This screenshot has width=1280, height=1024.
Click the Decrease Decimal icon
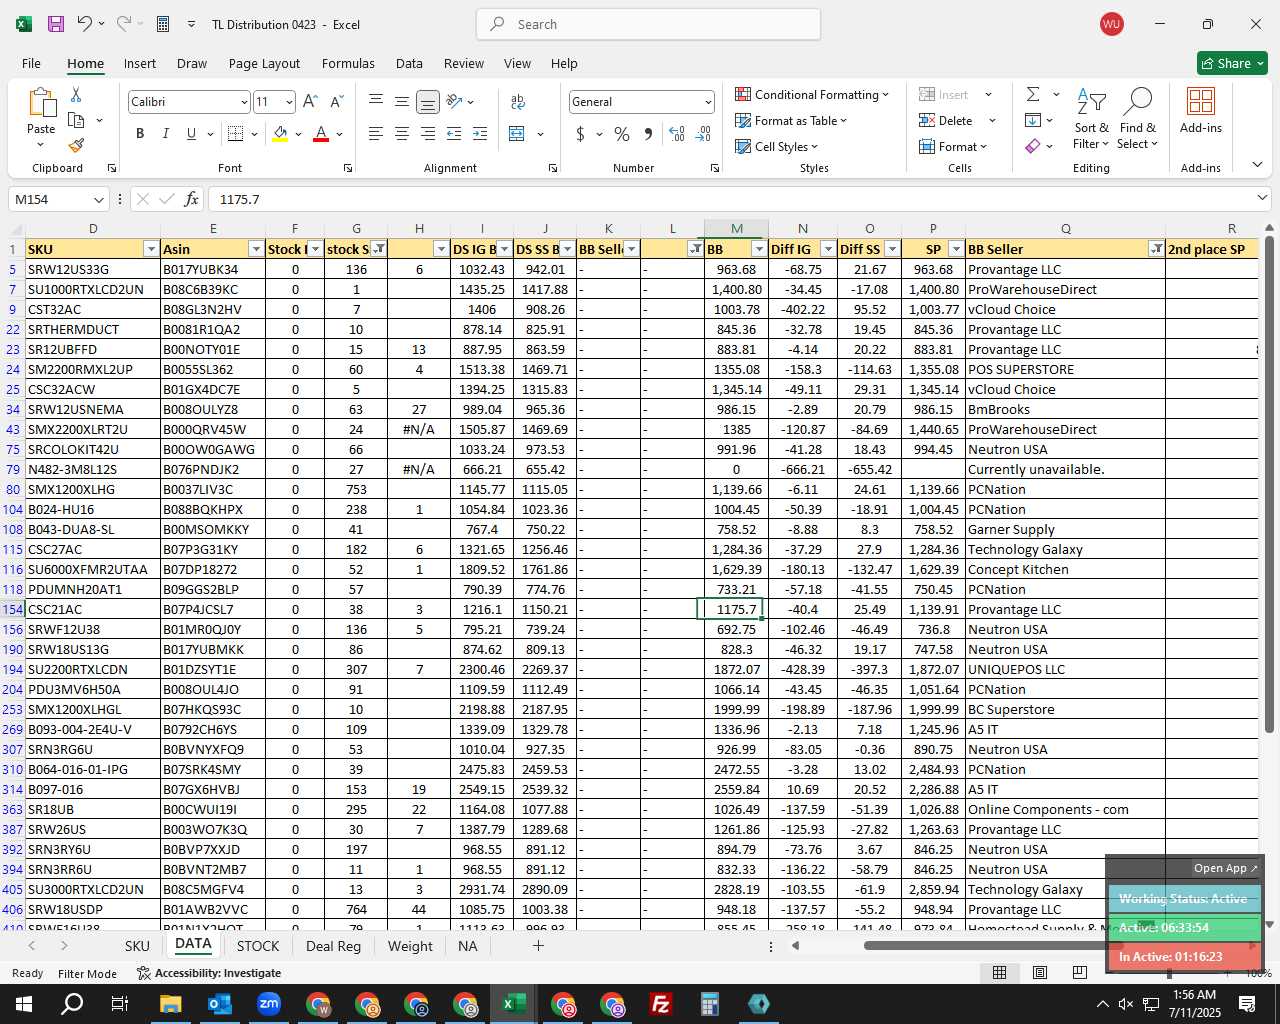(703, 134)
